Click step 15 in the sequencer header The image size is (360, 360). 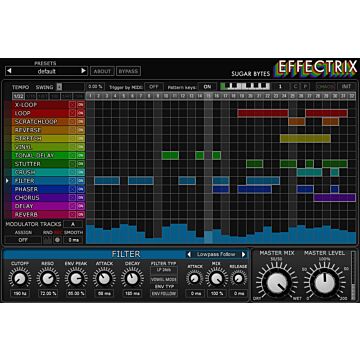click(x=208, y=96)
